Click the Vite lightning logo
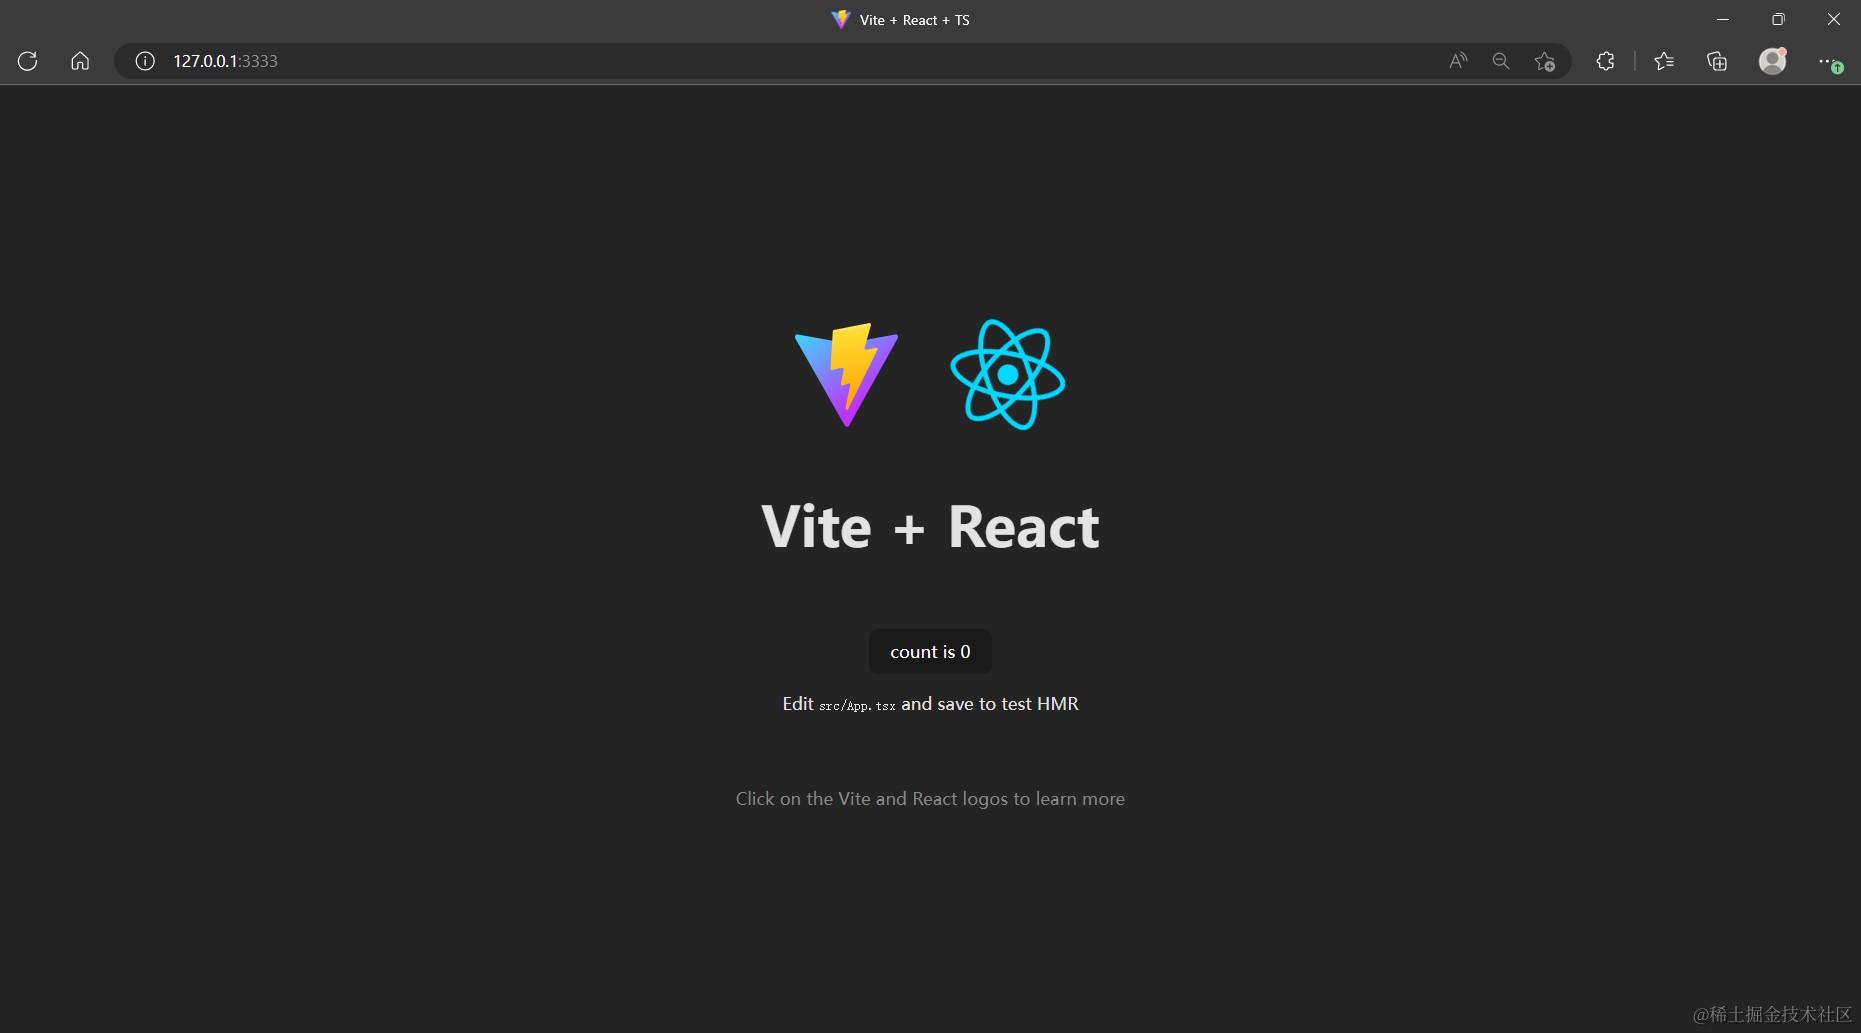The height and width of the screenshot is (1033, 1861). click(846, 375)
